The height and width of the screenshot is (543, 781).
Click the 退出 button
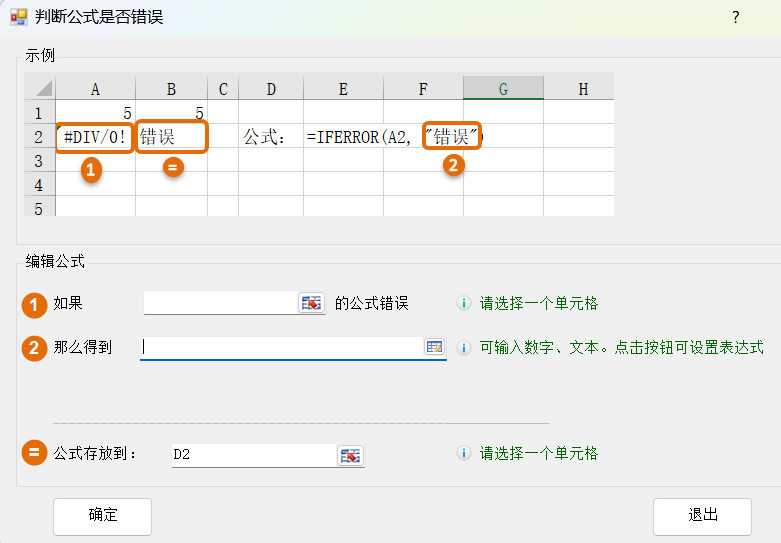702,516
